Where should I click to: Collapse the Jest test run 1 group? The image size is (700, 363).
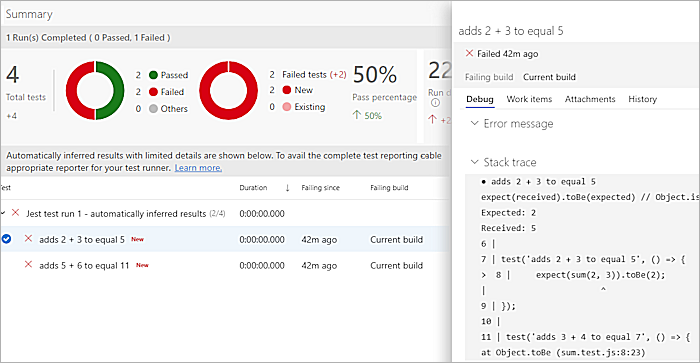pos(3,213)
